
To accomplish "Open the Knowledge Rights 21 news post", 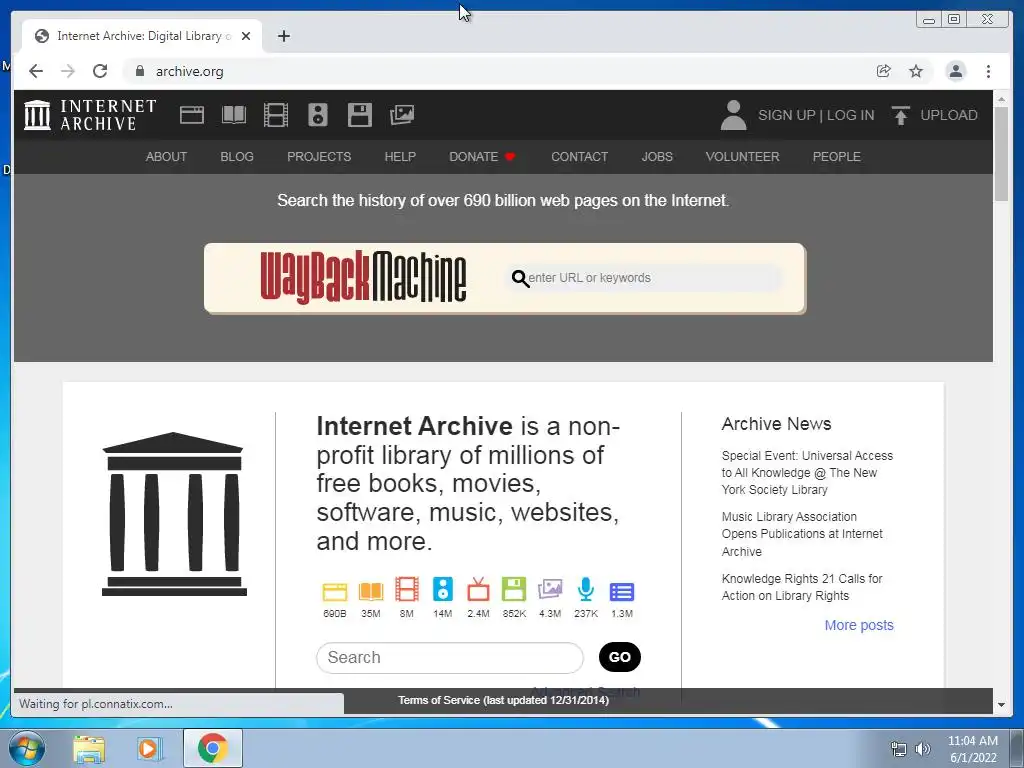I will pos(802,586).
